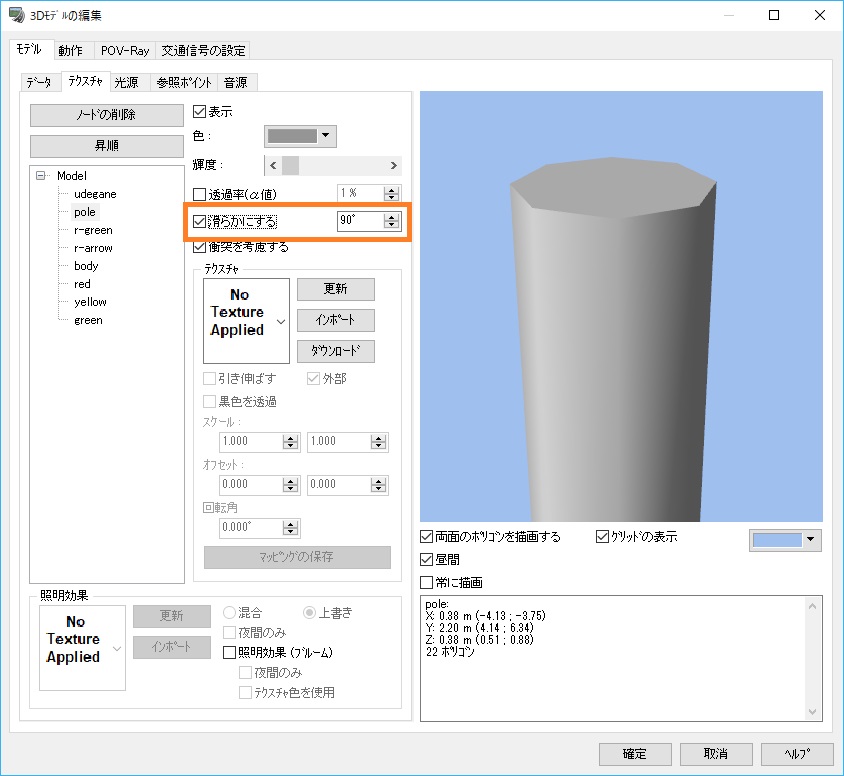
Task: Click the 3D pole preview viewport
Action: click(621, 306)
